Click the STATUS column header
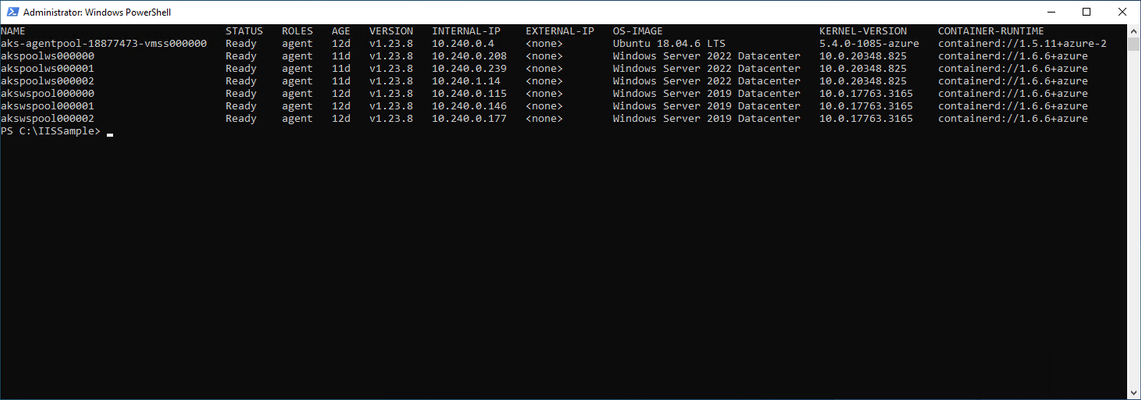The height and width of the screenshot is (400, 1141). tap(244, 31)
